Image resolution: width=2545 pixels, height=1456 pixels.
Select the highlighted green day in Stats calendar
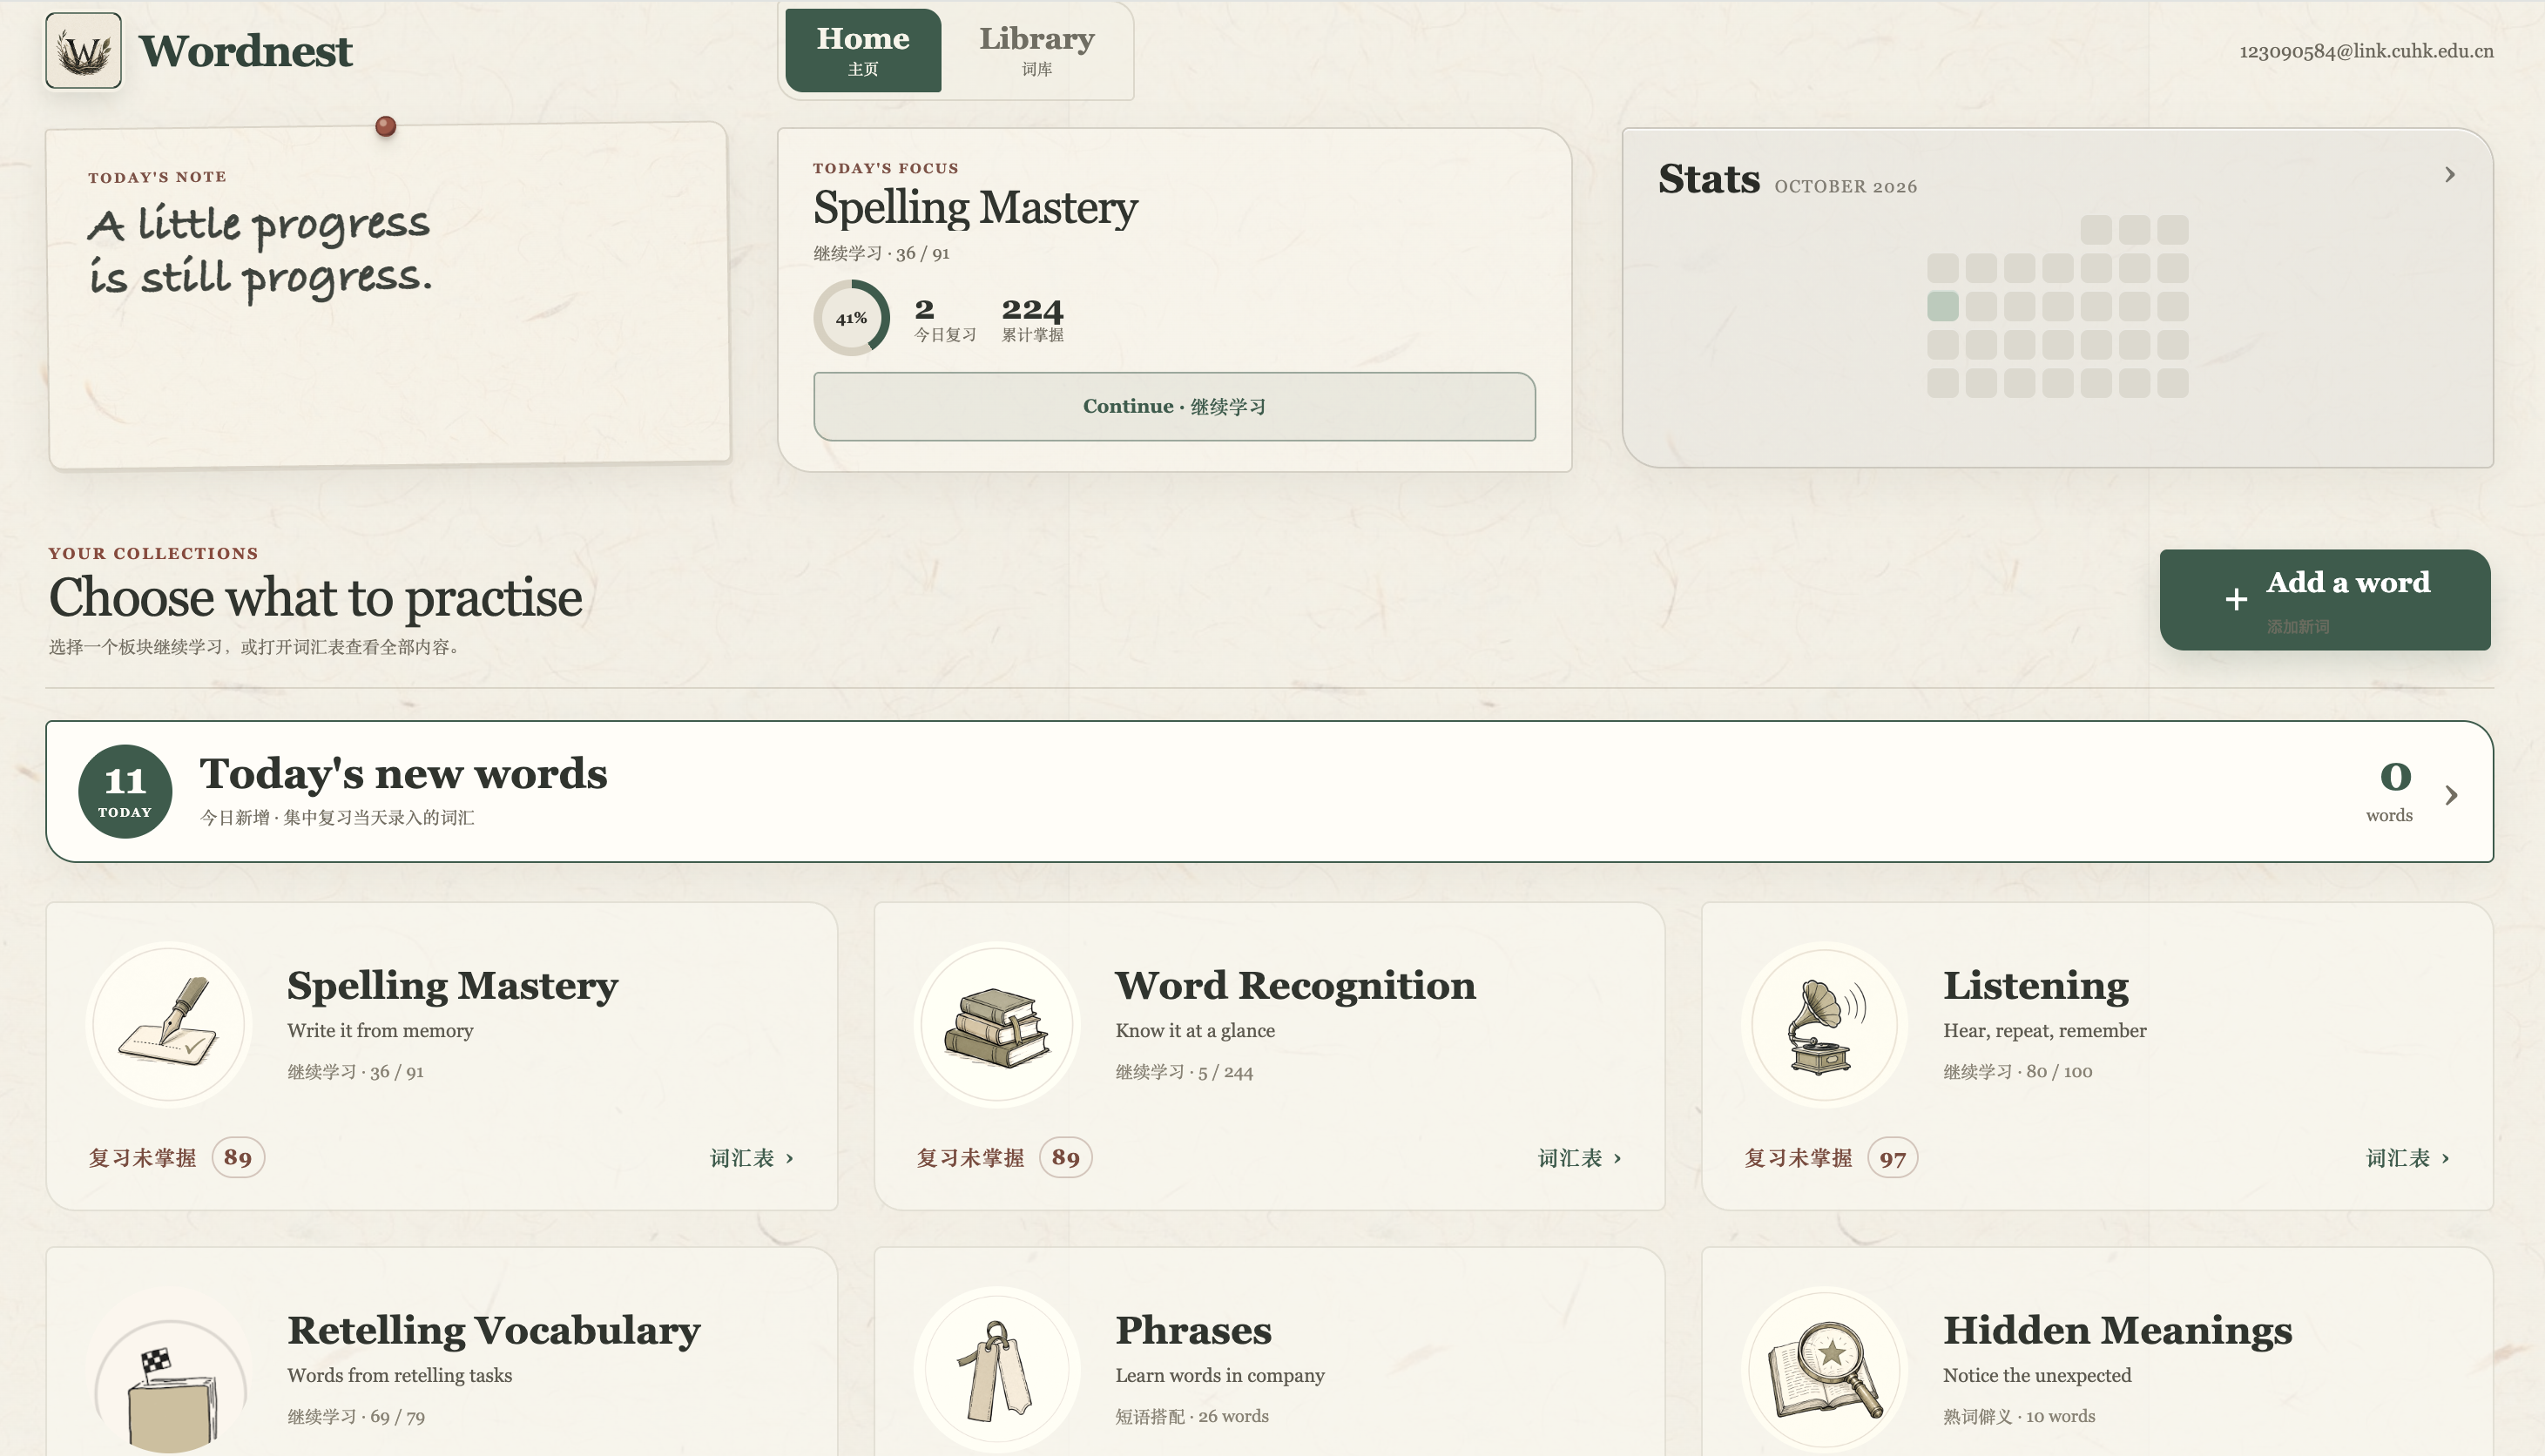(1942, 306)
